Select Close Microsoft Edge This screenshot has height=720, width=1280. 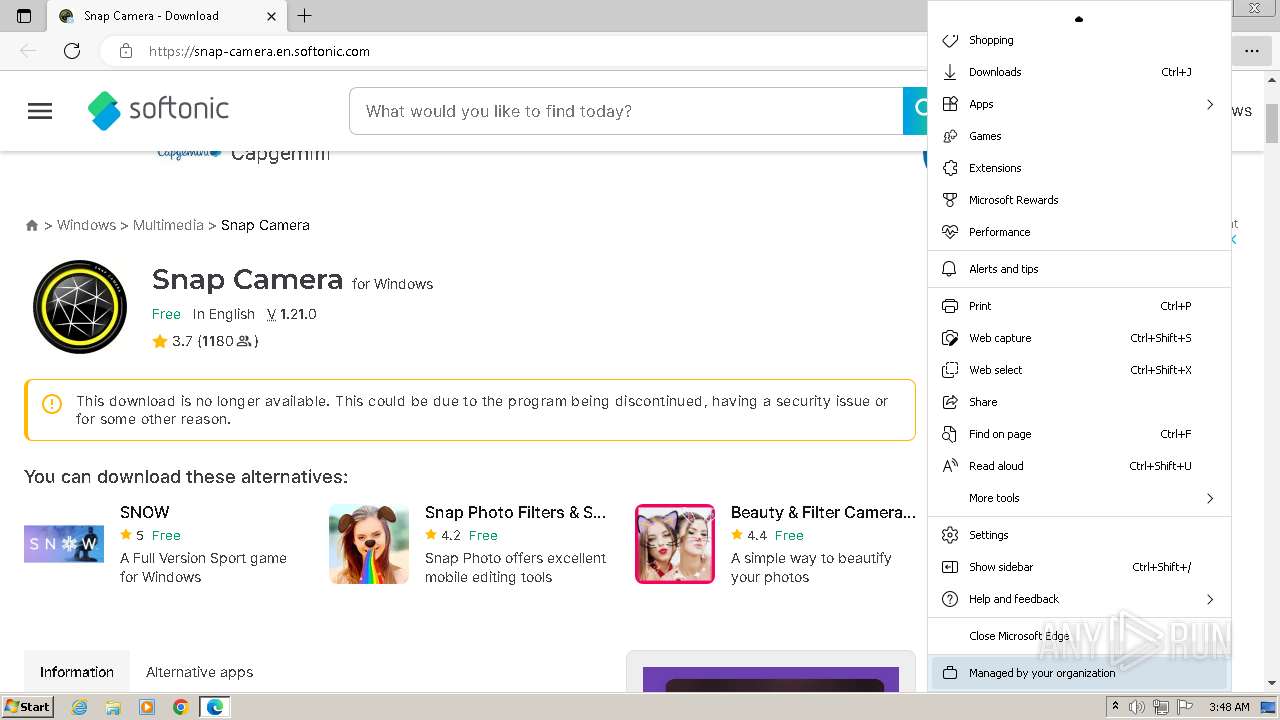tap(1079, 636)
